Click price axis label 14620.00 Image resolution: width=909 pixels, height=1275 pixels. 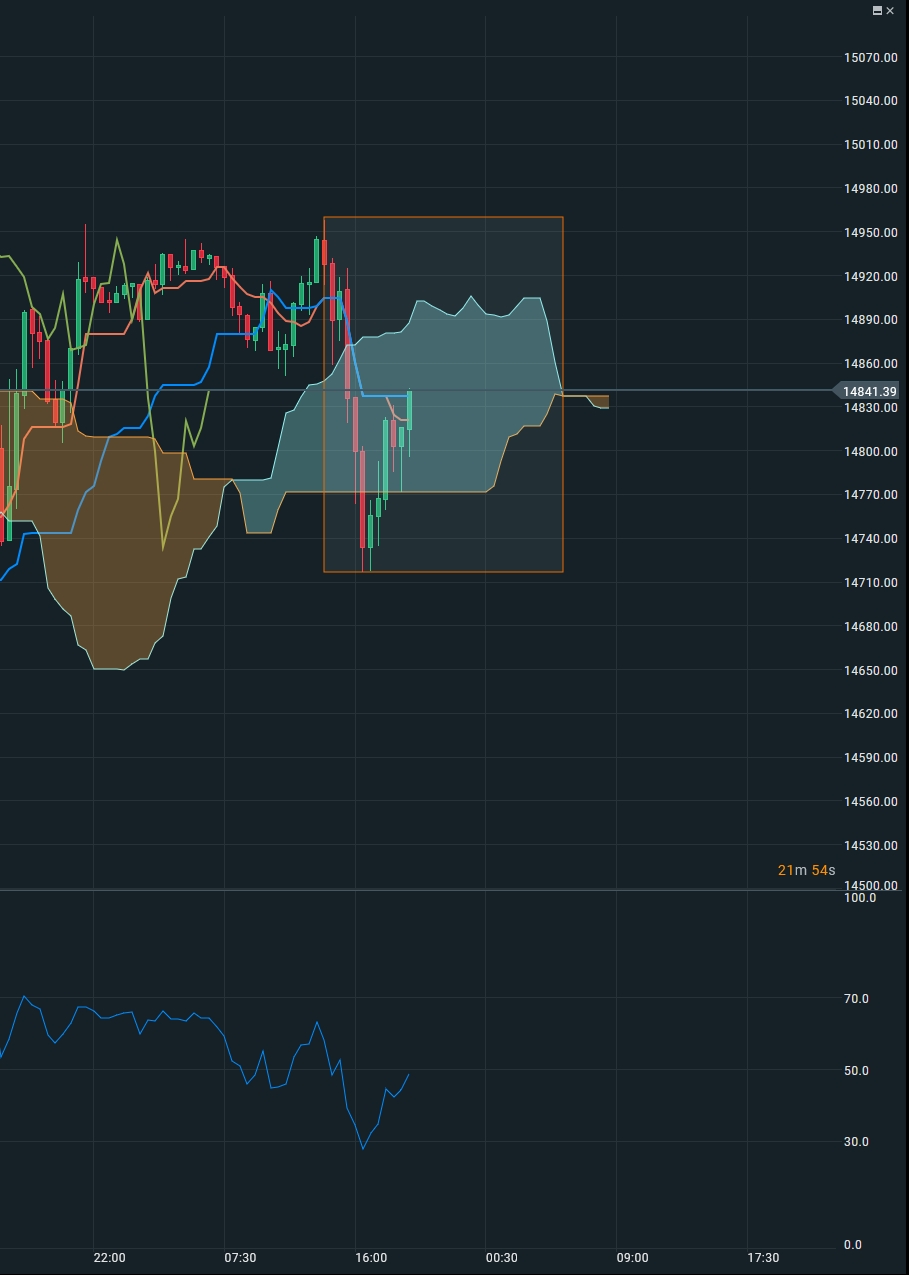tap(870, 714)
